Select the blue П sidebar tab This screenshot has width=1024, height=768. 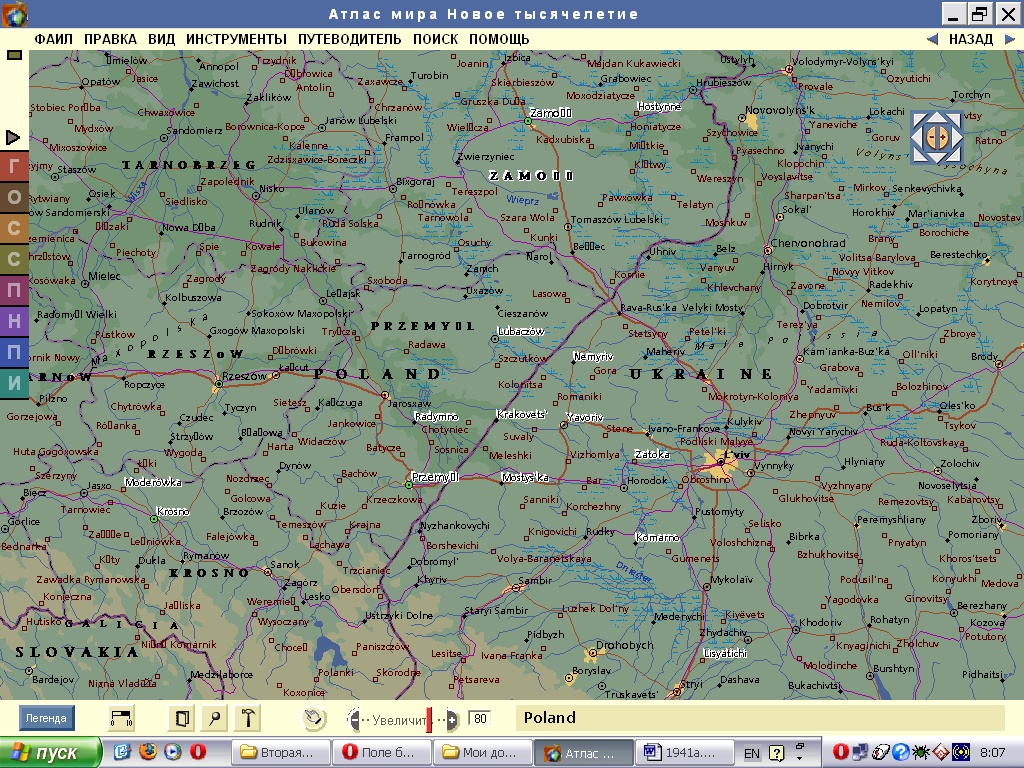tap(14, 352)
